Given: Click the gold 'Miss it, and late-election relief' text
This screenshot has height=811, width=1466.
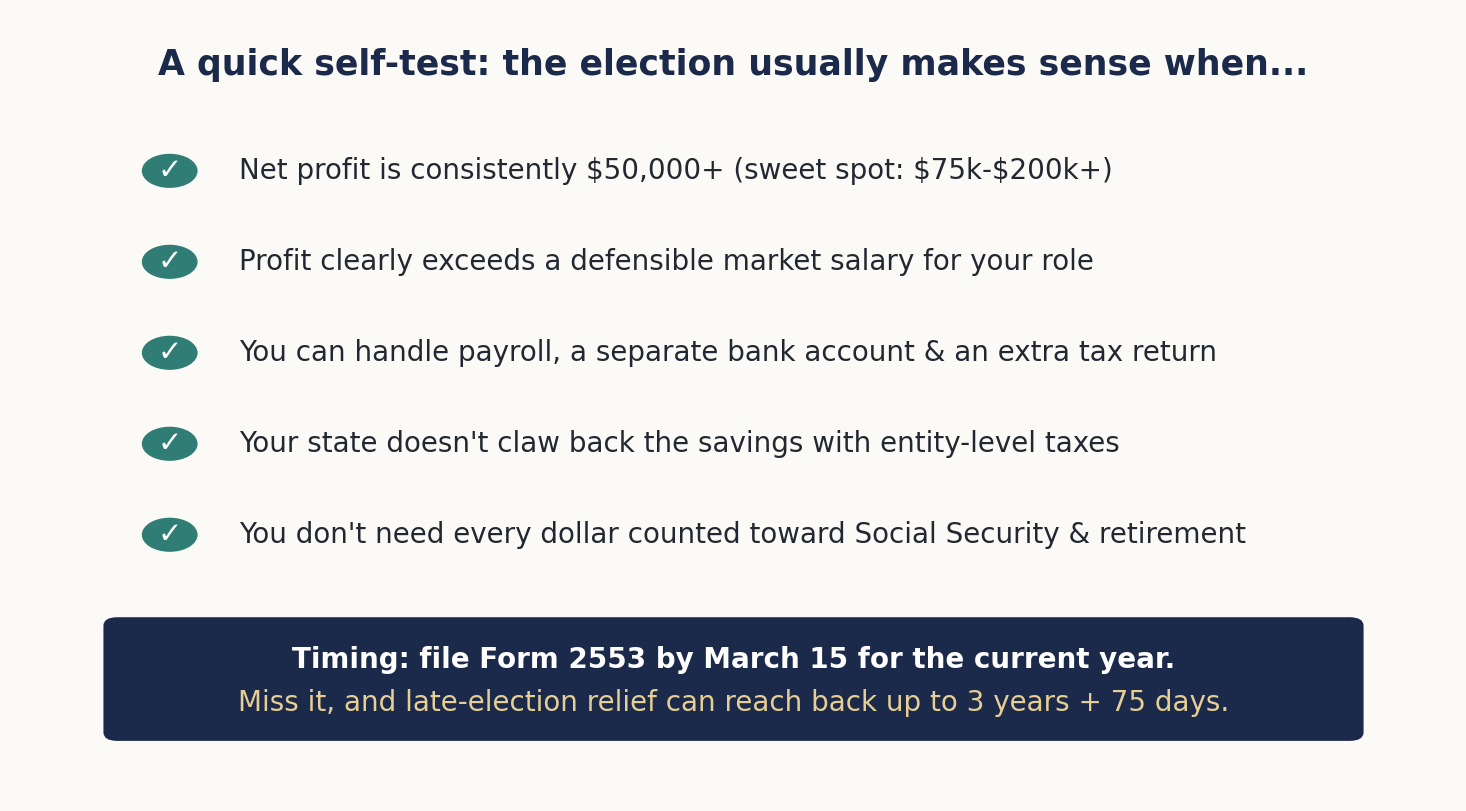Looking at the screenshot, I should (733, 703).
